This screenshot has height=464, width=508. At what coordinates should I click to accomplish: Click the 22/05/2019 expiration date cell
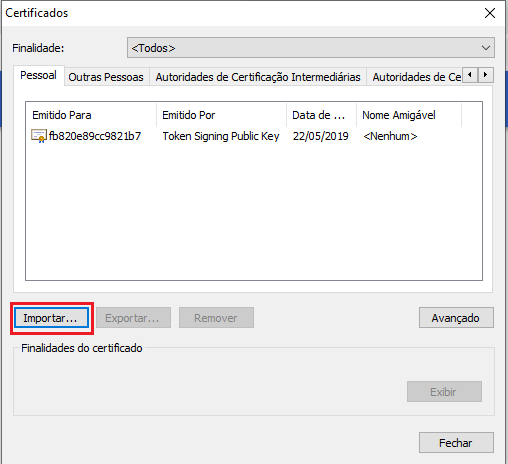coord(321,136)
